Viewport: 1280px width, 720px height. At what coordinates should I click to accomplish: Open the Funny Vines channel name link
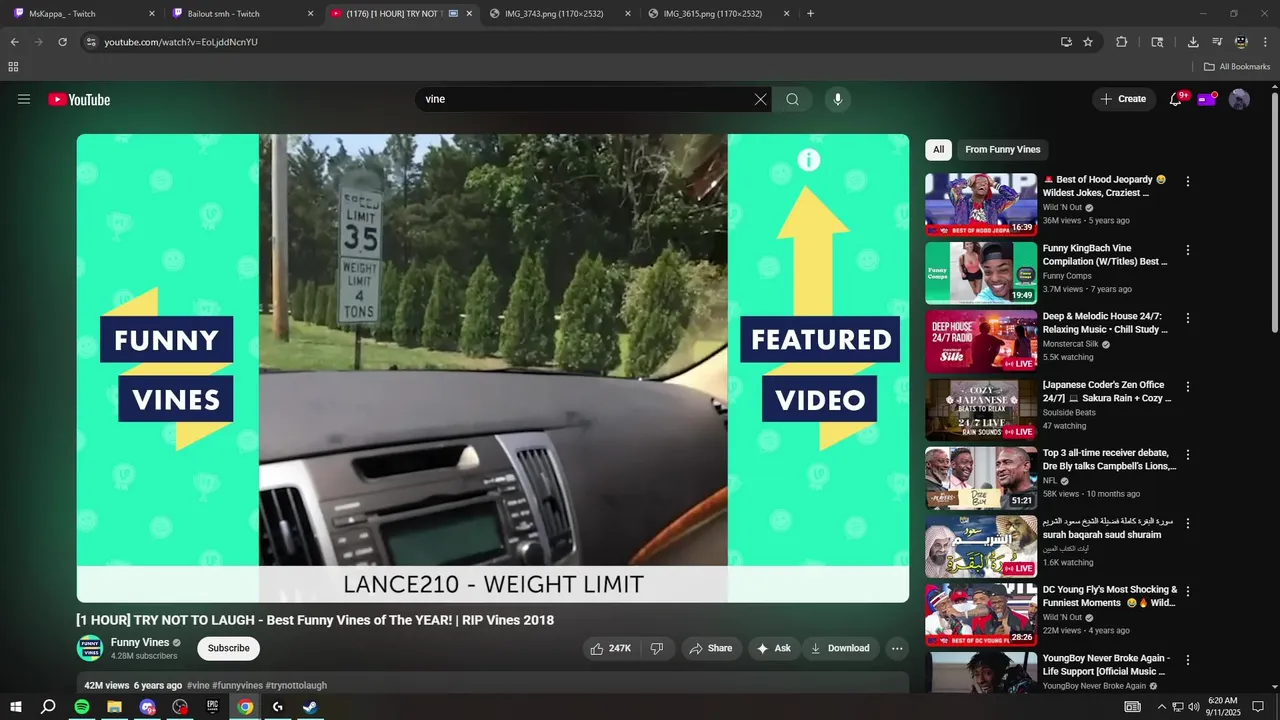140,643
